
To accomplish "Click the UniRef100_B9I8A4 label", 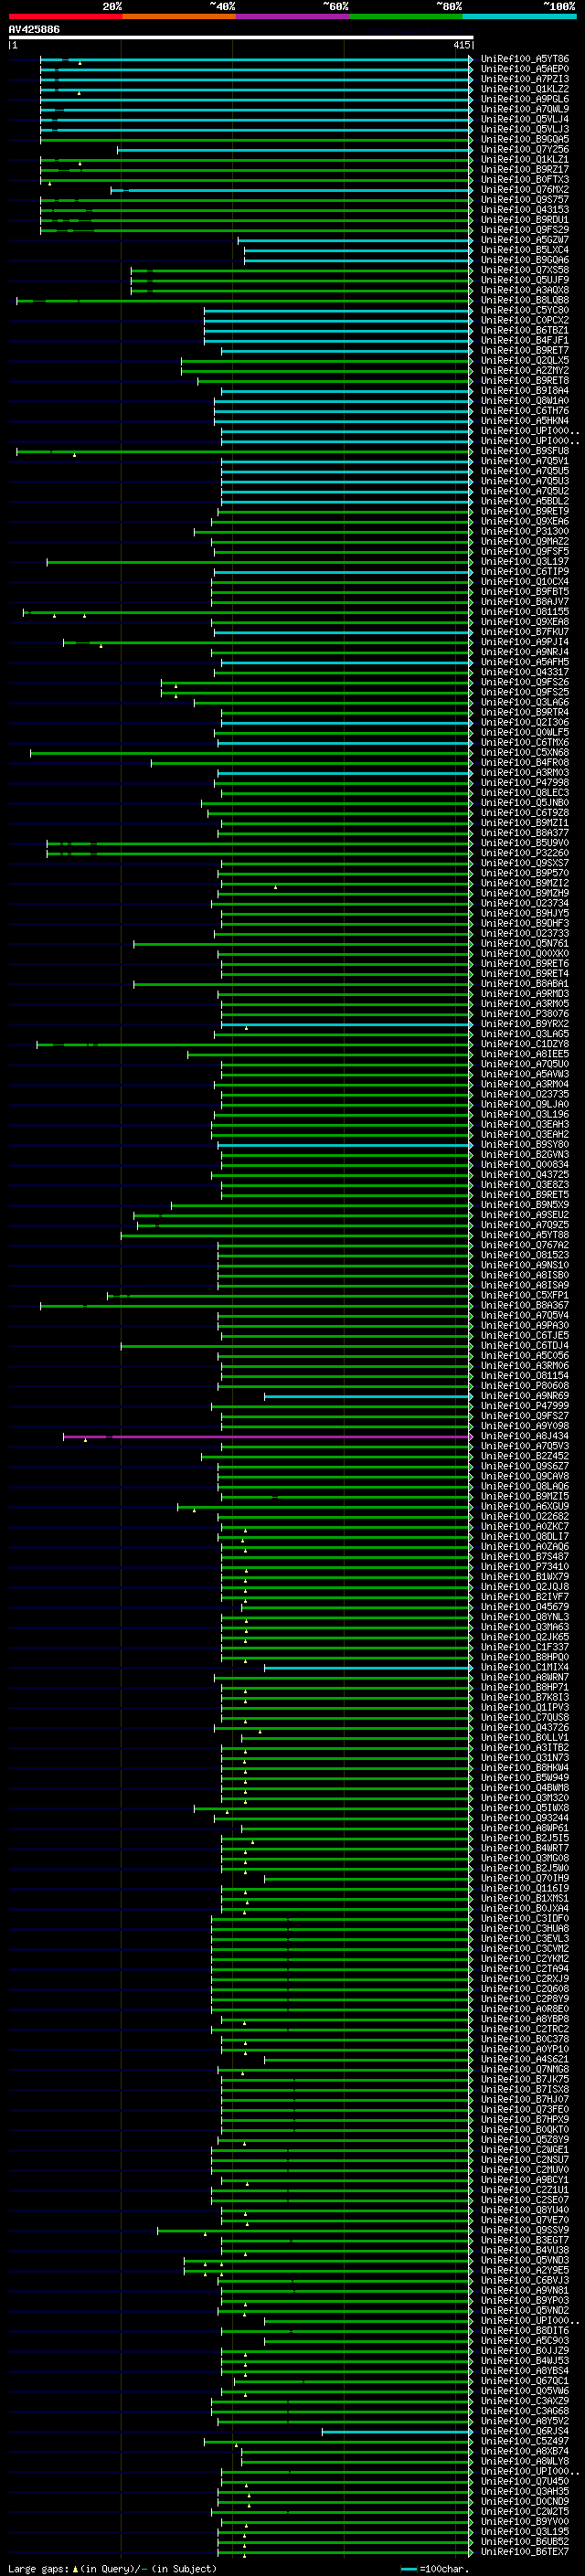I will click(x=524, y=391).
